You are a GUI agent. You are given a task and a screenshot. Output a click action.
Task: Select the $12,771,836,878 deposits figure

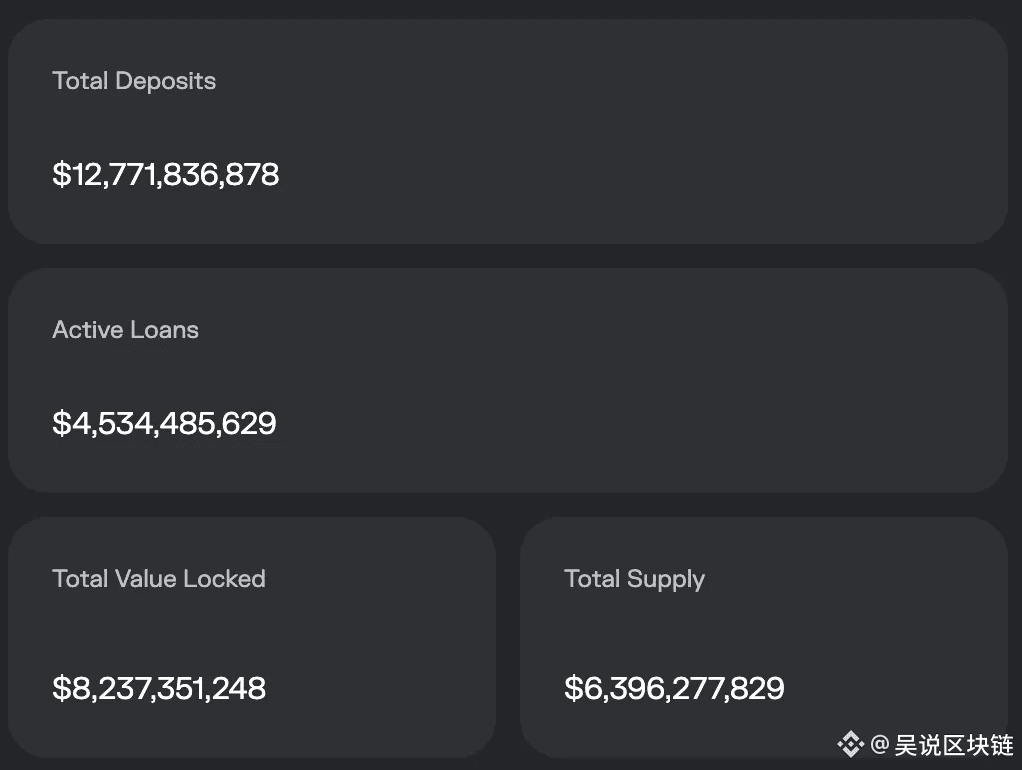point(166,175)
